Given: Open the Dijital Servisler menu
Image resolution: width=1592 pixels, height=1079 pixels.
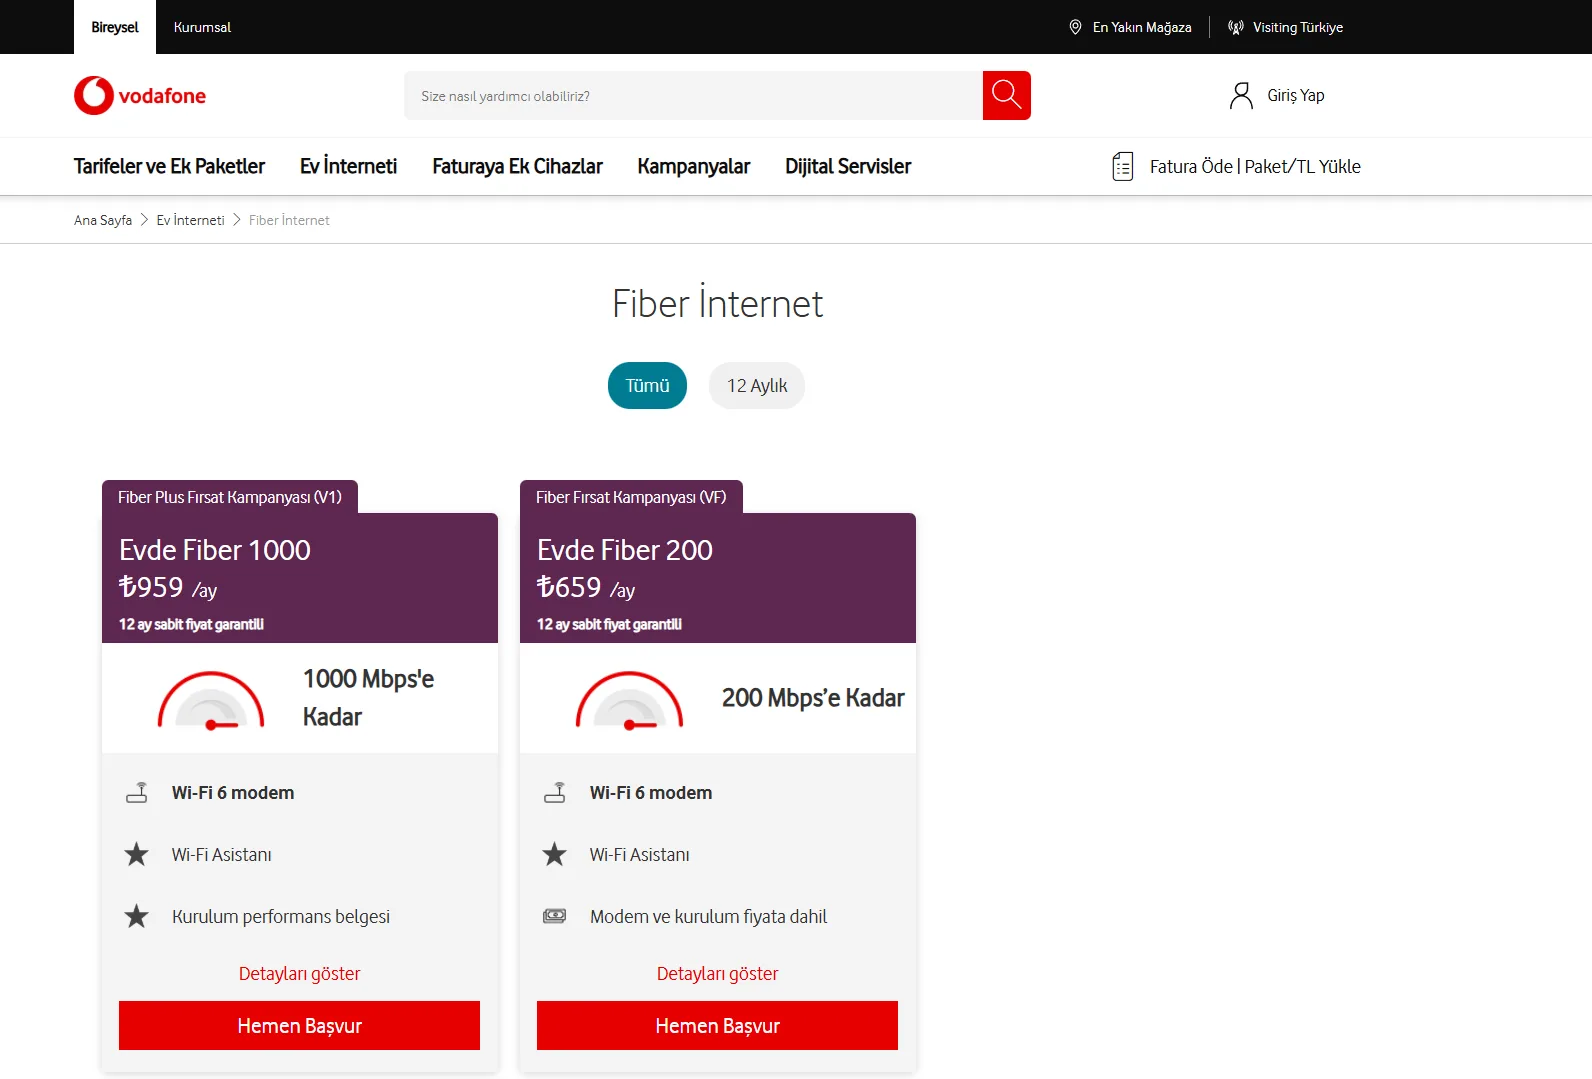Looking at the screenshot, I should [x=848, y=166].
